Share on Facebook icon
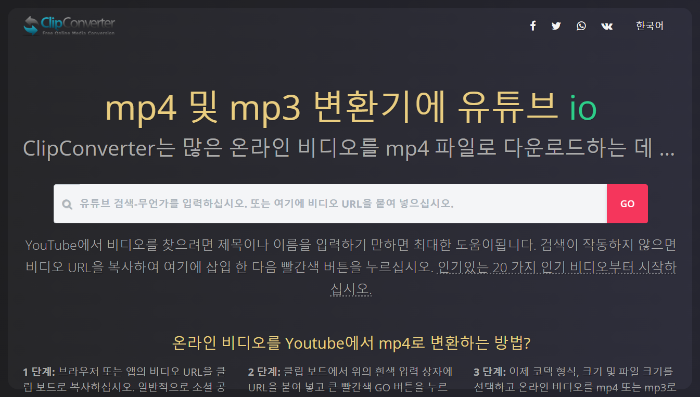The width and height of the screenshot is (700, 397). [533, 26]
